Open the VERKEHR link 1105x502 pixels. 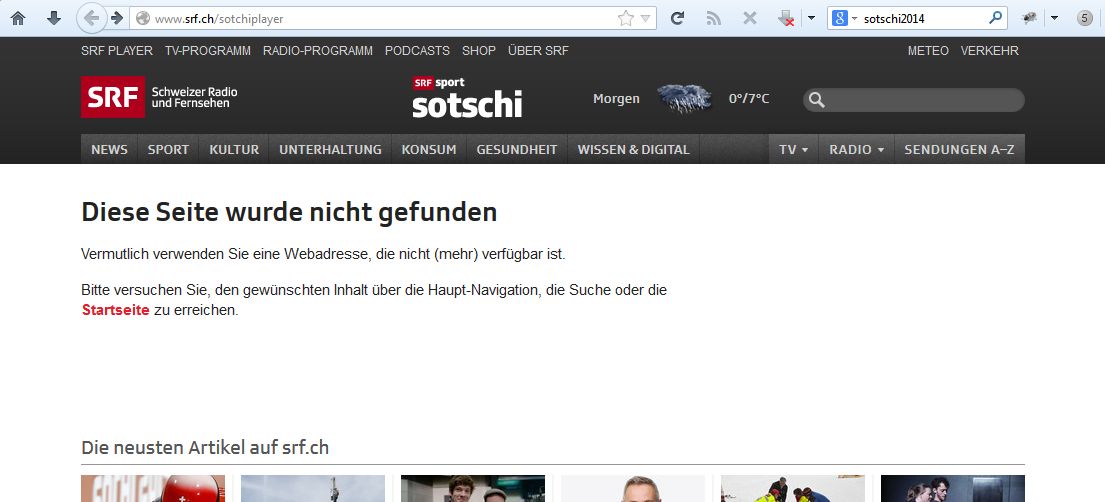[x=989, y=51]
